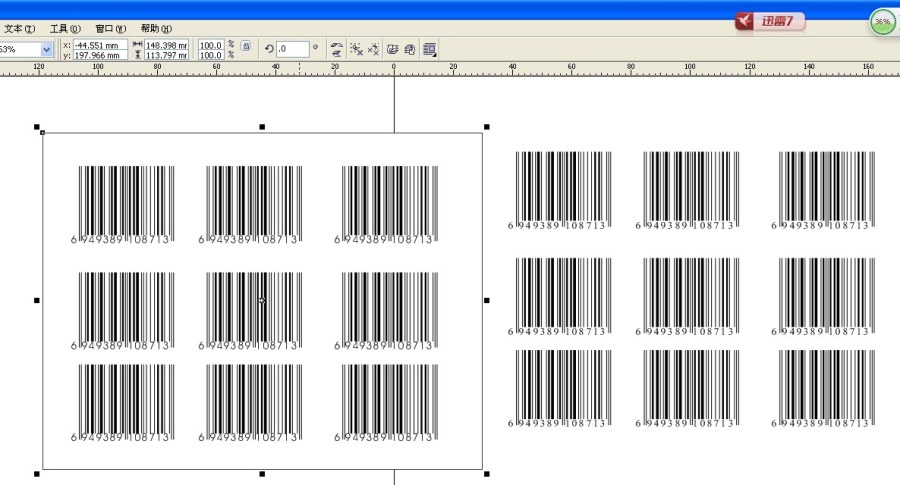
Task: Click the y position field 197.966 mm
Action: click(100, 55)
